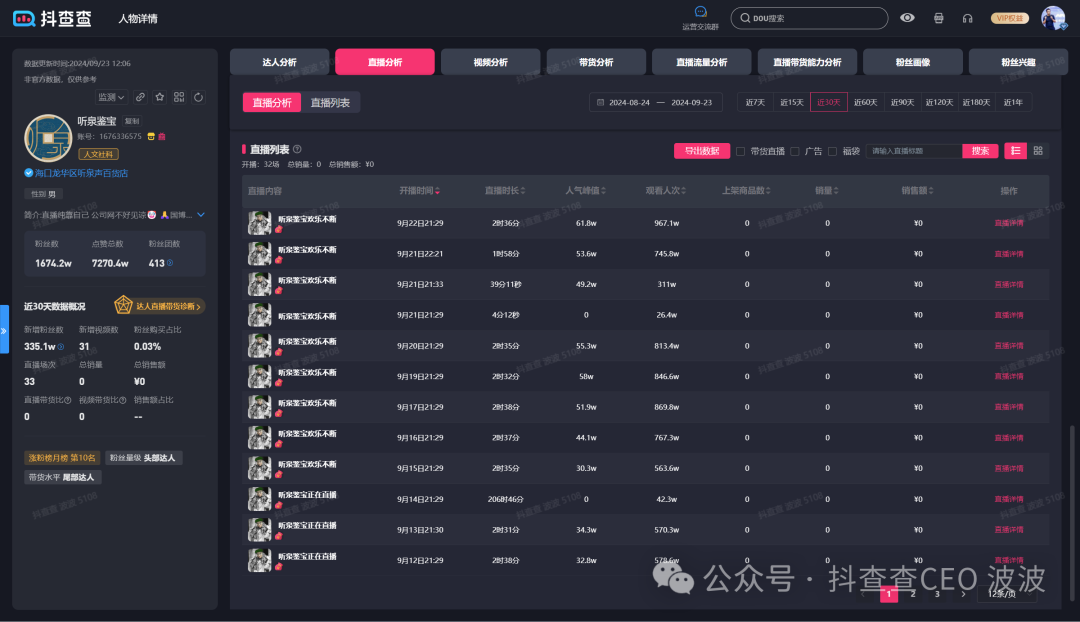Click the refresh data icon

198,97
